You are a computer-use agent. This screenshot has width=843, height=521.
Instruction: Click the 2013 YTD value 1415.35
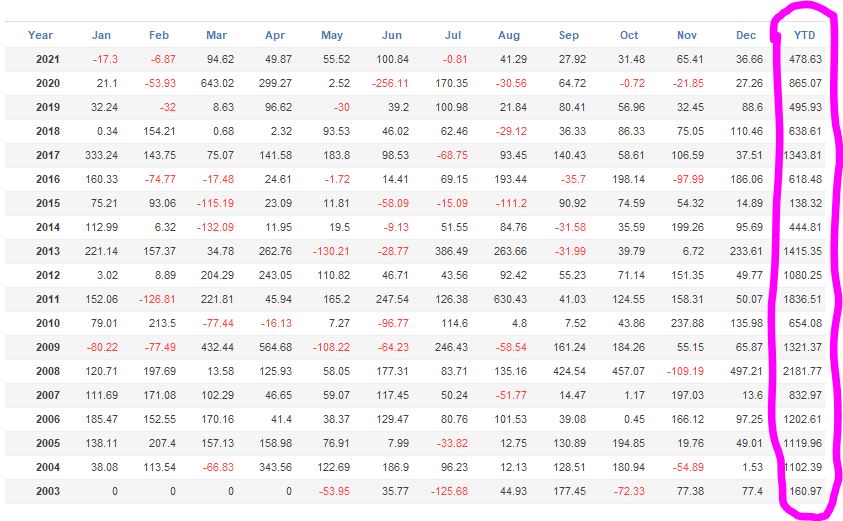[x=803, y=251]
